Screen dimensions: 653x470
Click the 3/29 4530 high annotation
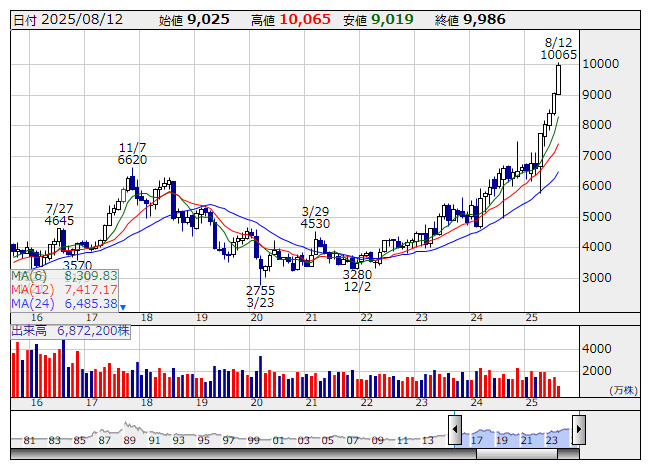click(x=316, y=217)
